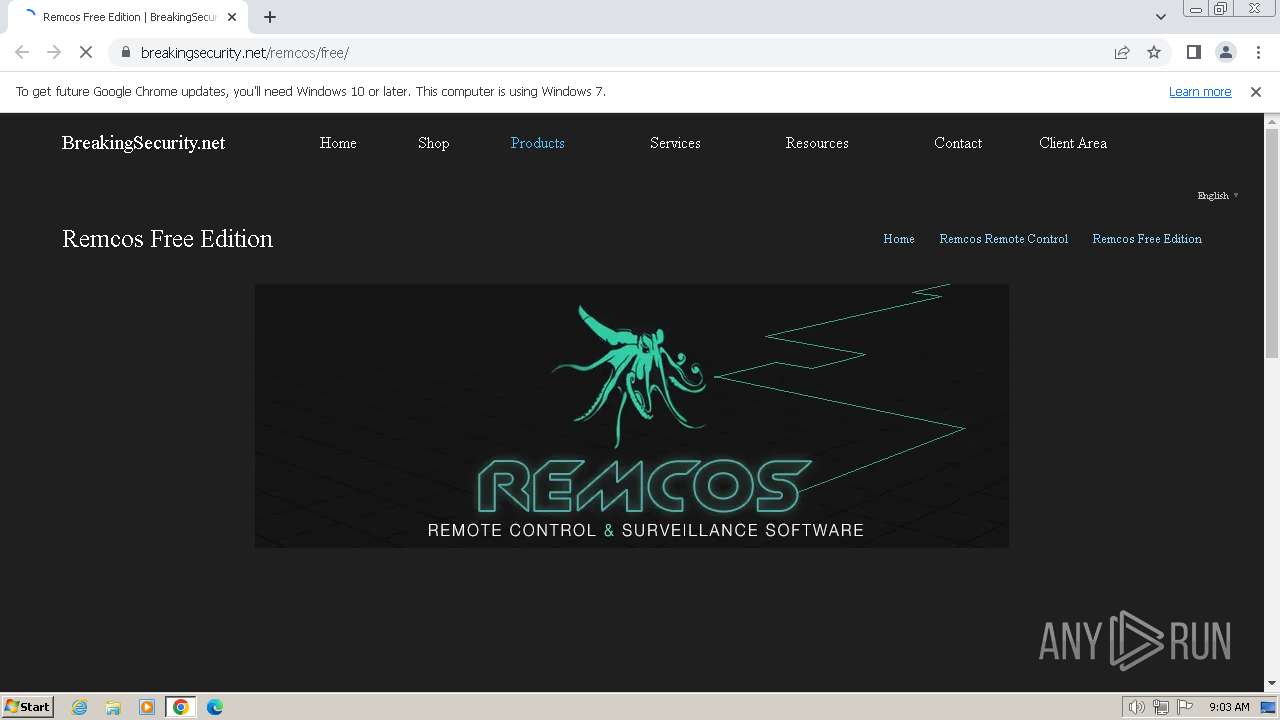Select the Chrome taskbar icon

(181, 707)
